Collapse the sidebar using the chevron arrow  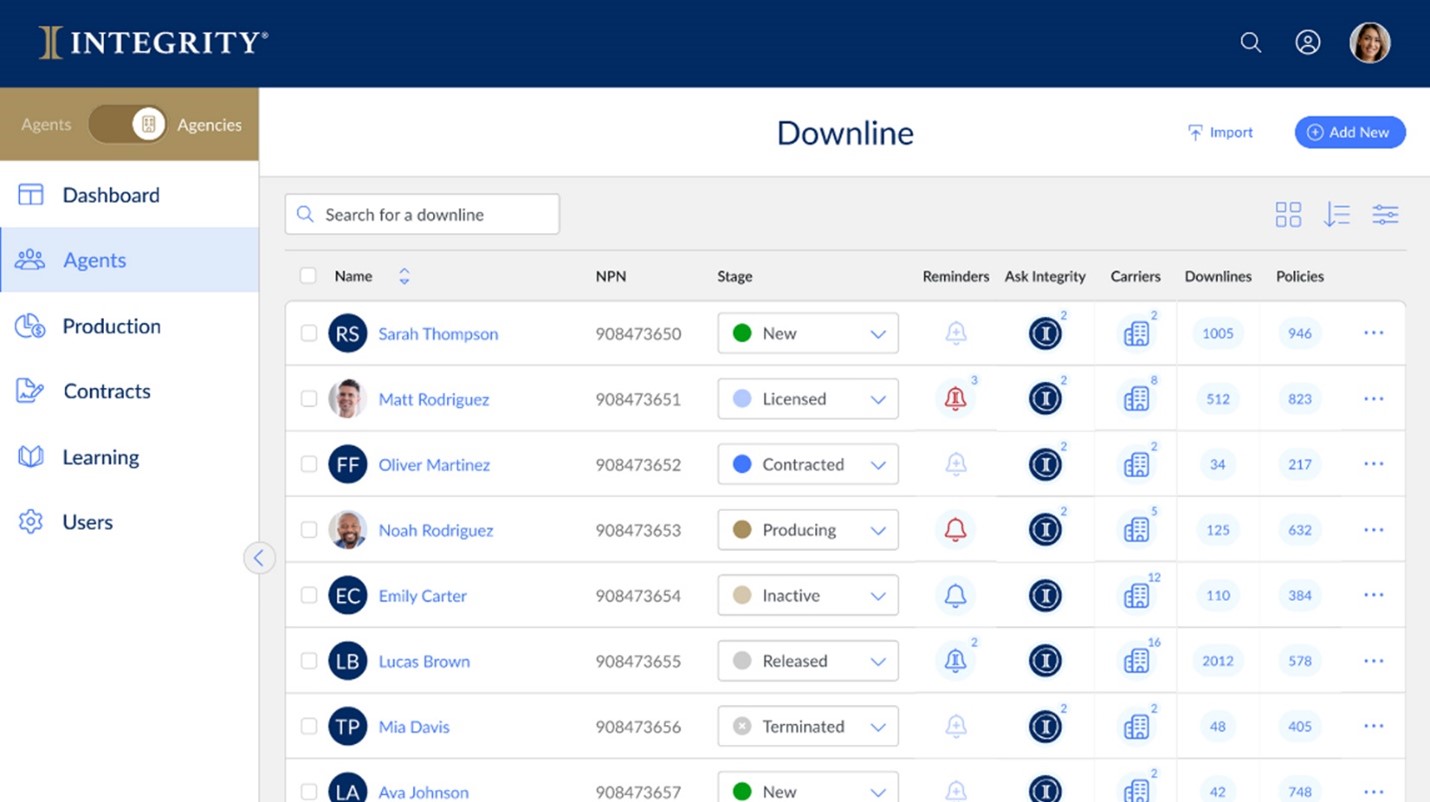[x=259, y=558]
